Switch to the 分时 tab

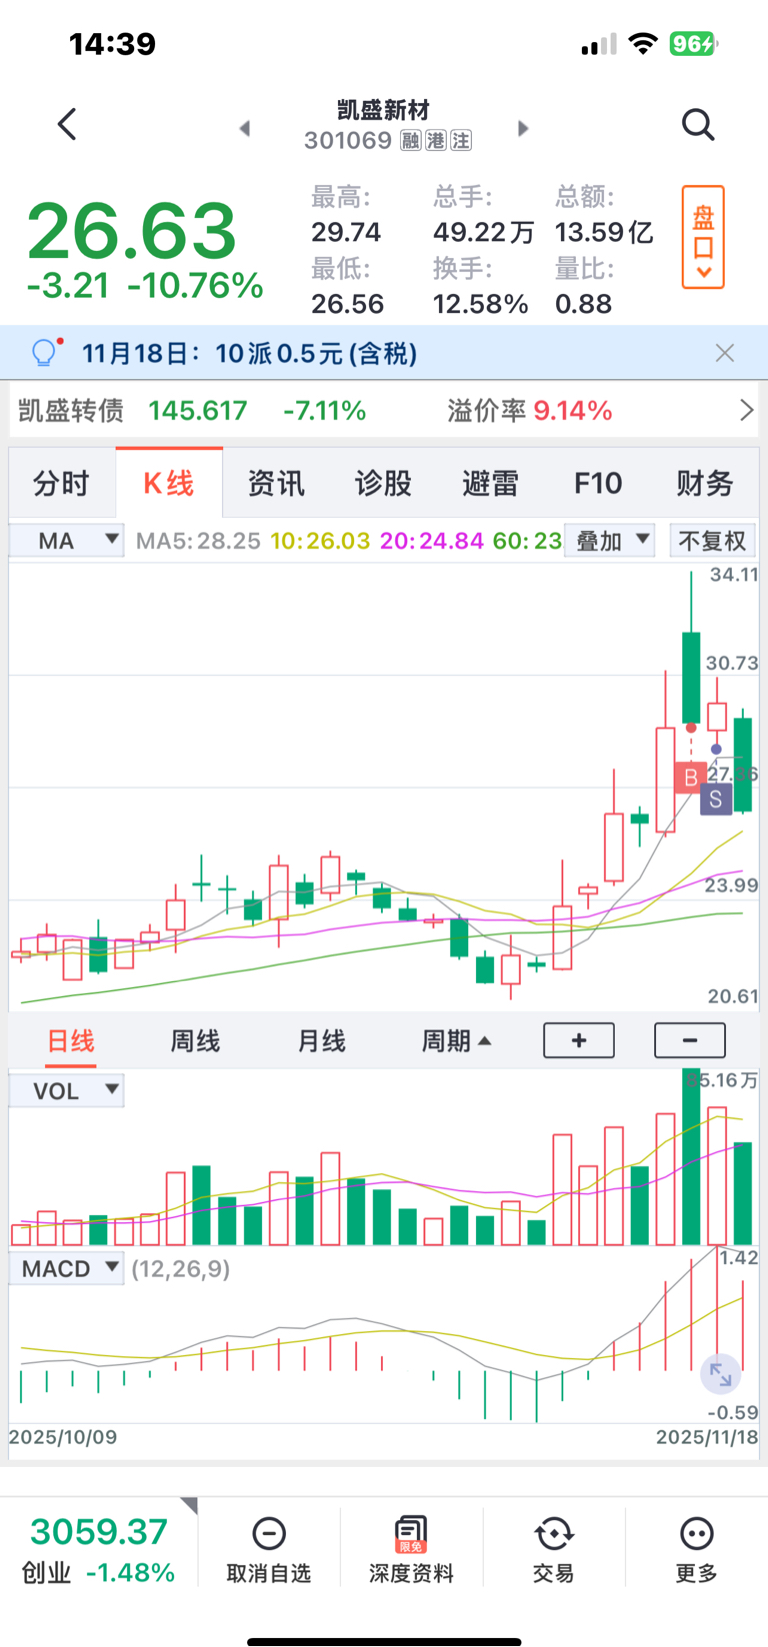coord(61,484)
